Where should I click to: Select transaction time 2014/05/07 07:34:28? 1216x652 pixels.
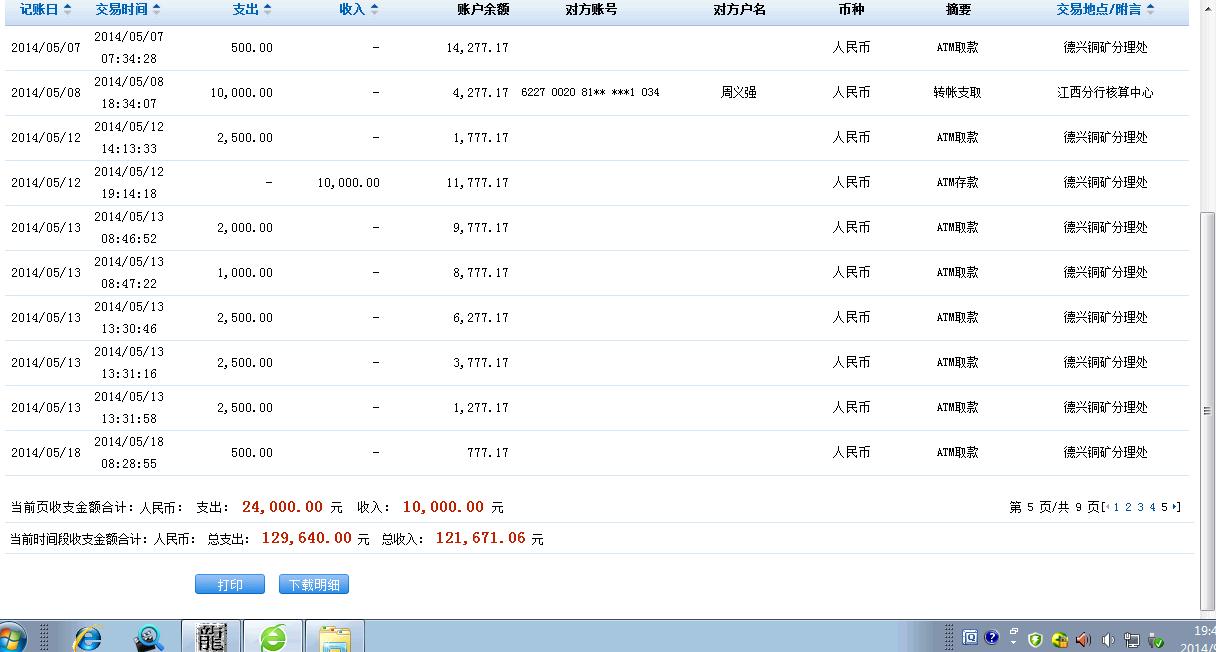(129, 48)
